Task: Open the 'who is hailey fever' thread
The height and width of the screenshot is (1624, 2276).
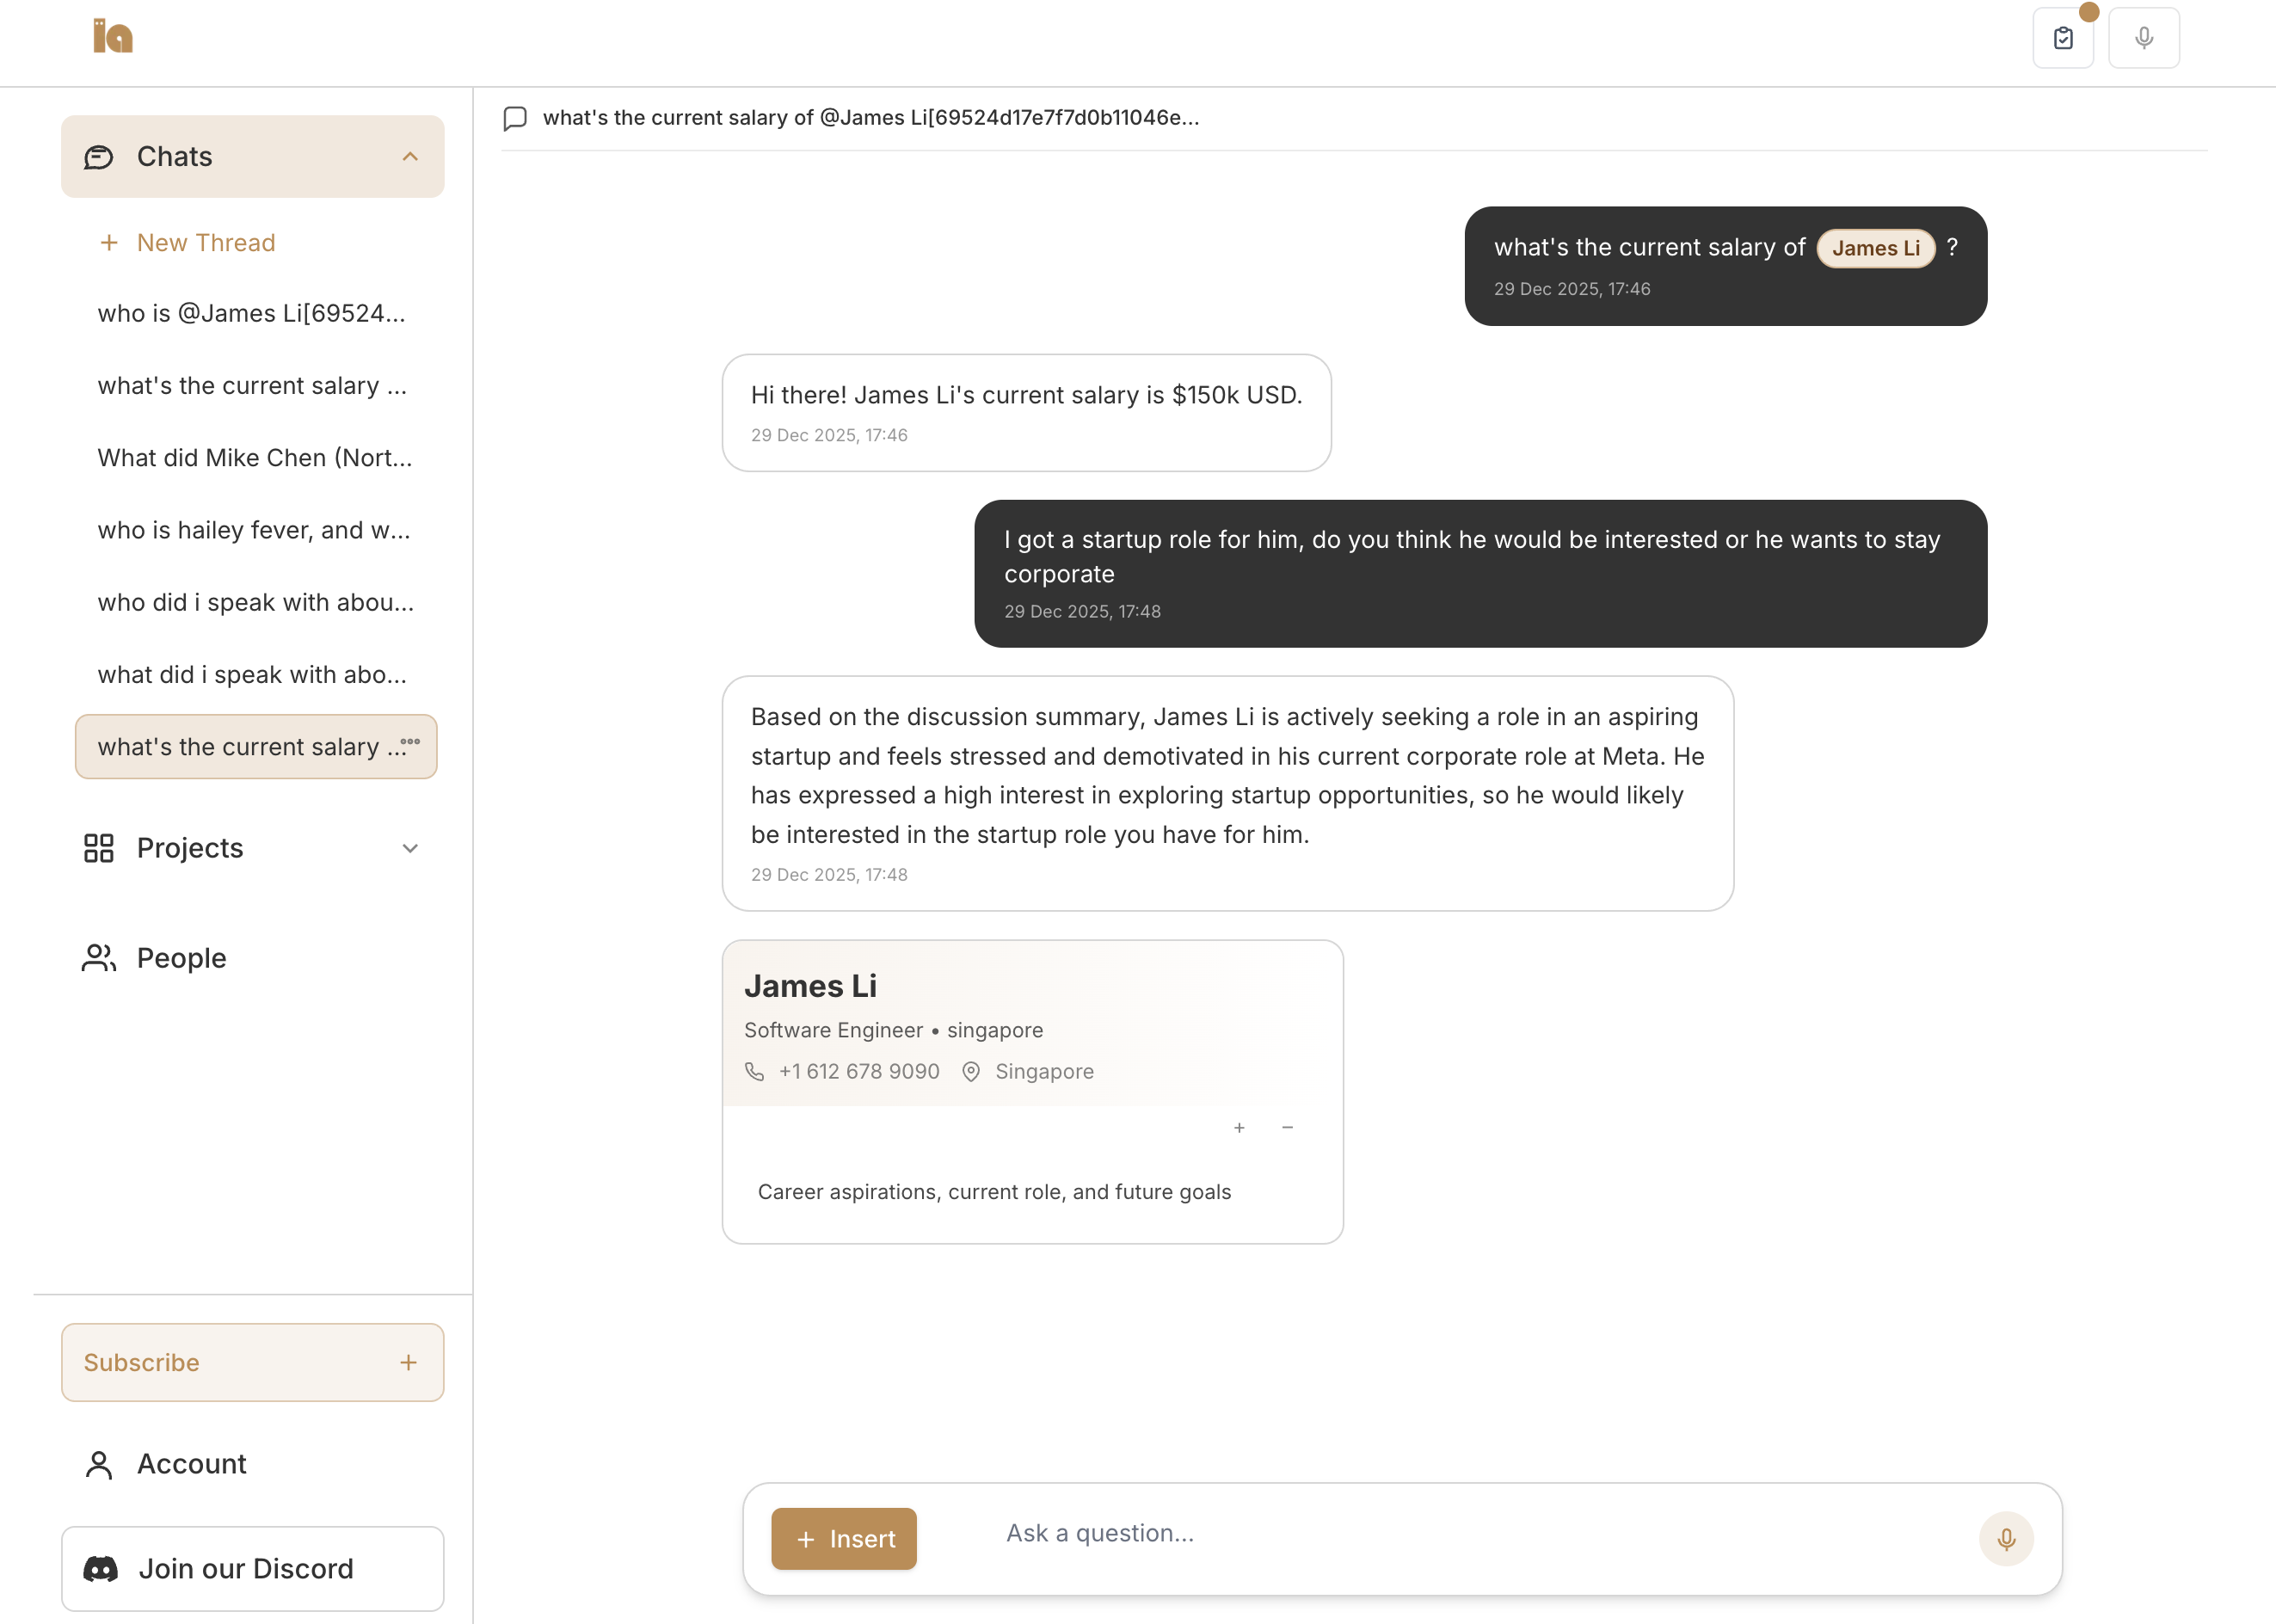Action: click(253, 530)
